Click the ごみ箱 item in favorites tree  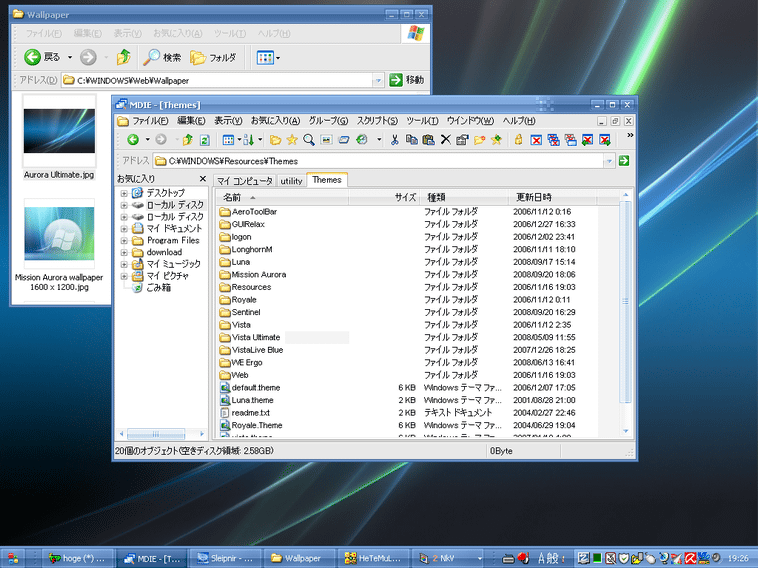pyautogui.click(x=152, y=288)
